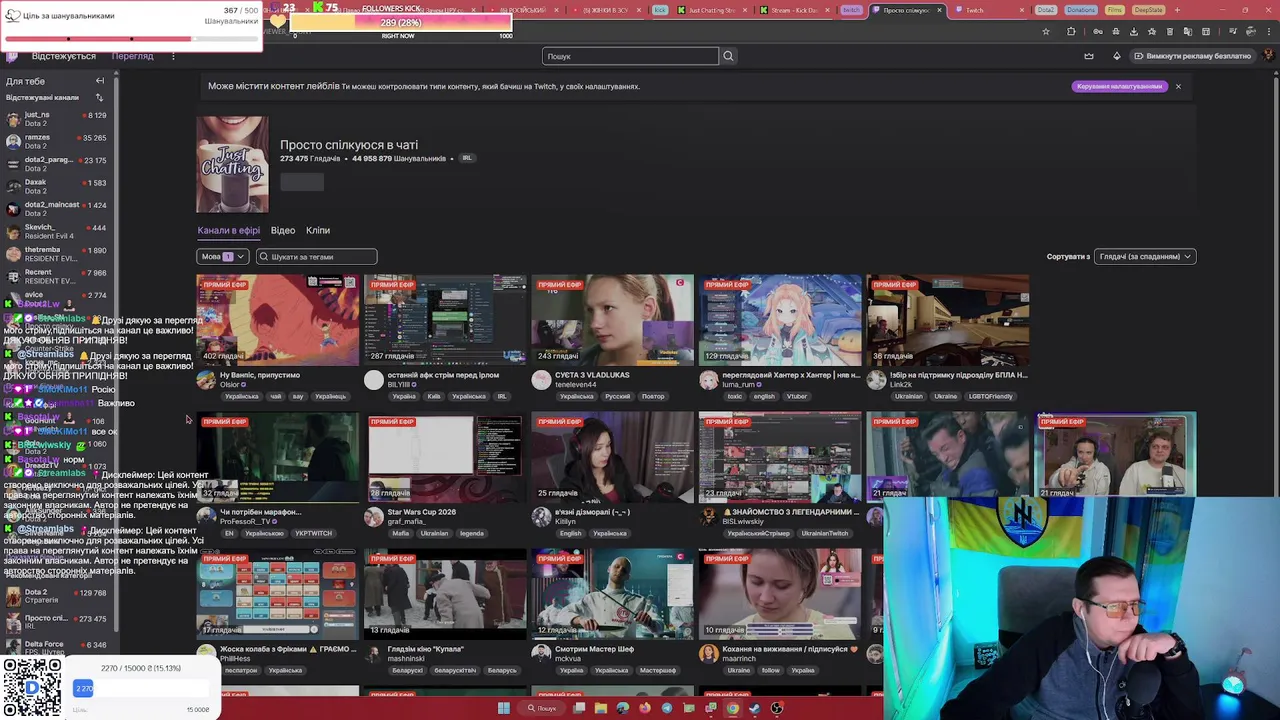The width and height of the screenshot is (1280, 720).
Task: Close the 'Просто спілкуюся' browser tab
Action: [938, 10]
